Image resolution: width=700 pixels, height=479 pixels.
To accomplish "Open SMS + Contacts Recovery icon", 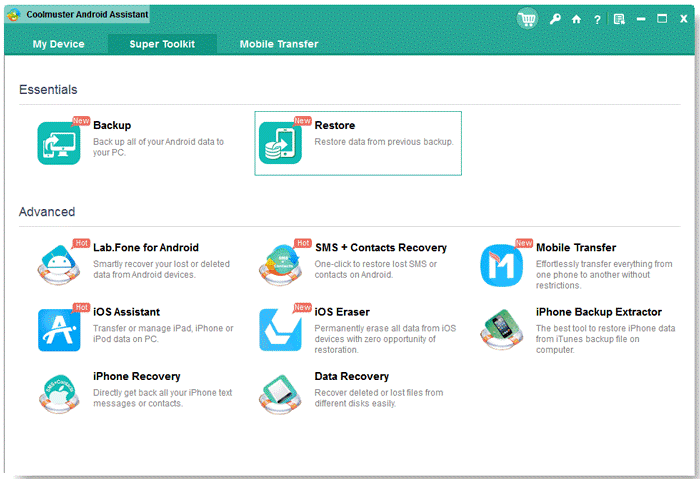I will 280,265.
